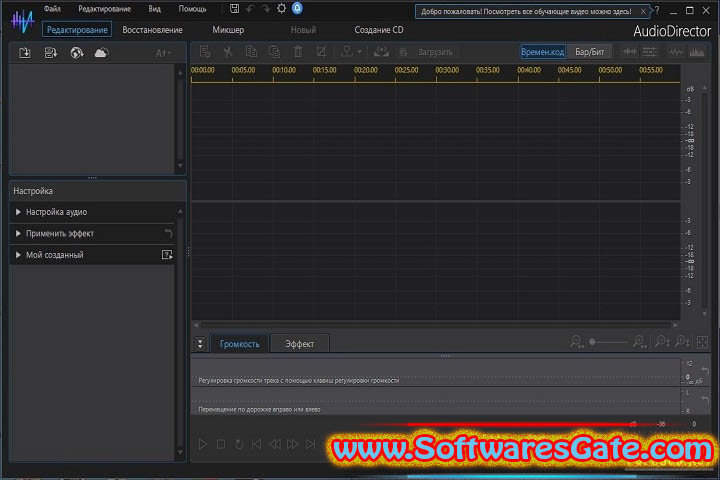
Task: Click the preset icon beside 'Мой созданный'
Action: [167, 254]
